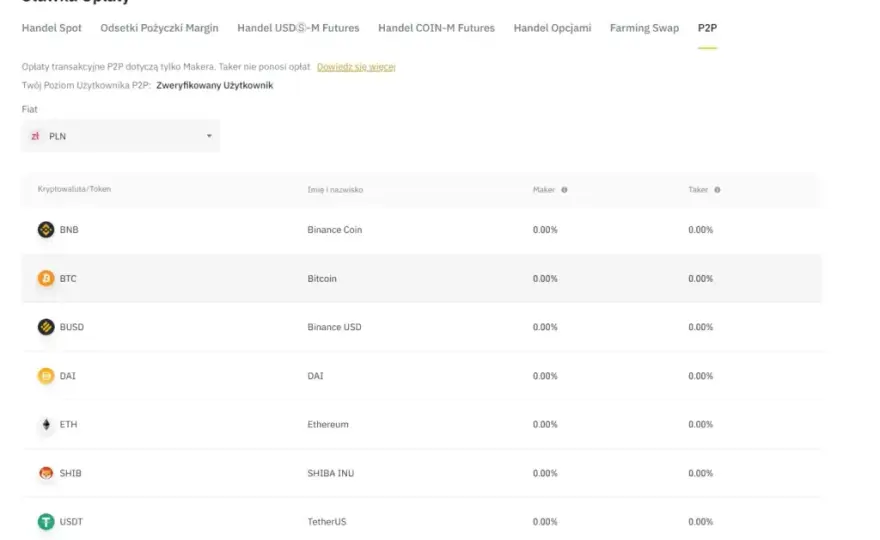
Task: Follow the Dowiedz się więcej link
Action: (x=356, y=67)
